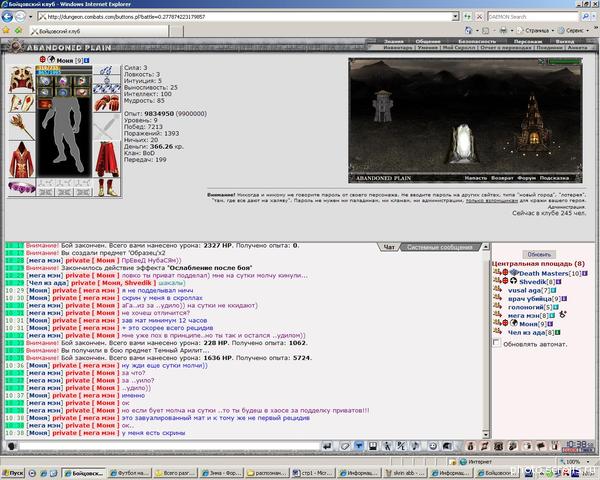Click the empty crossed-swords shield slot
The image size is (600, 480).
point(107,127)
